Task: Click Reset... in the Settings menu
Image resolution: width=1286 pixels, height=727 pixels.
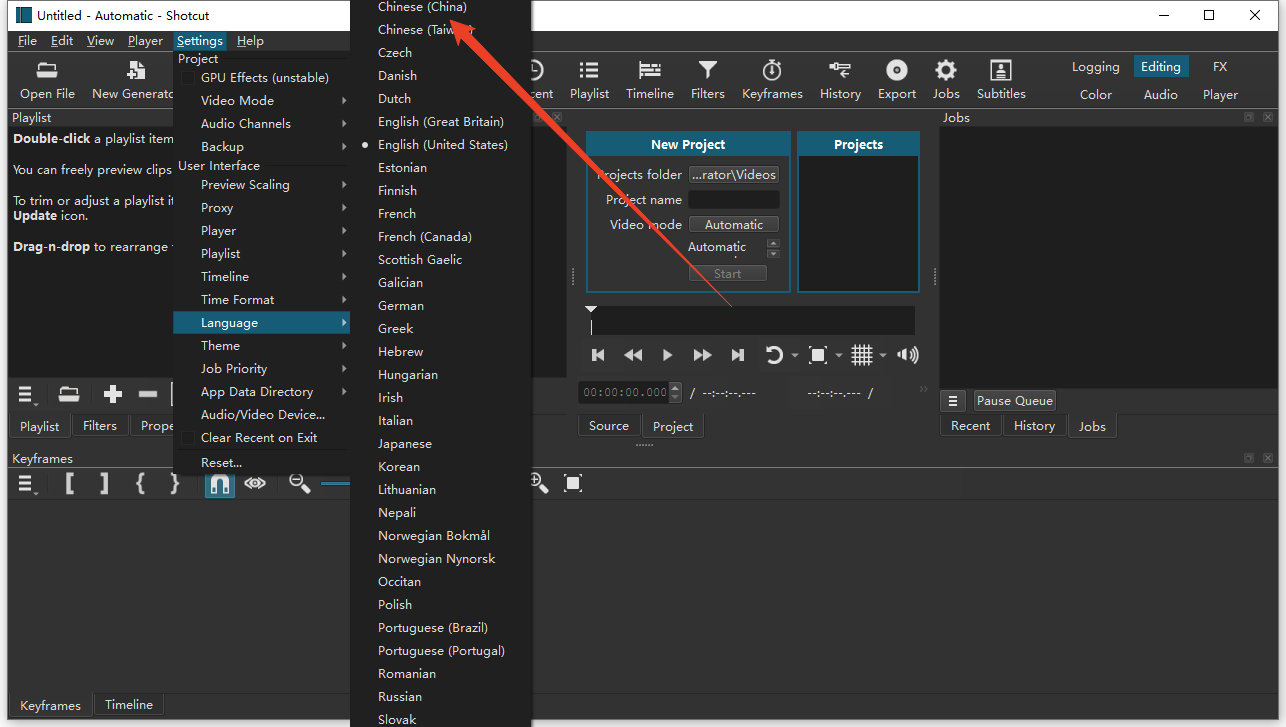Action: click(221, 463)
